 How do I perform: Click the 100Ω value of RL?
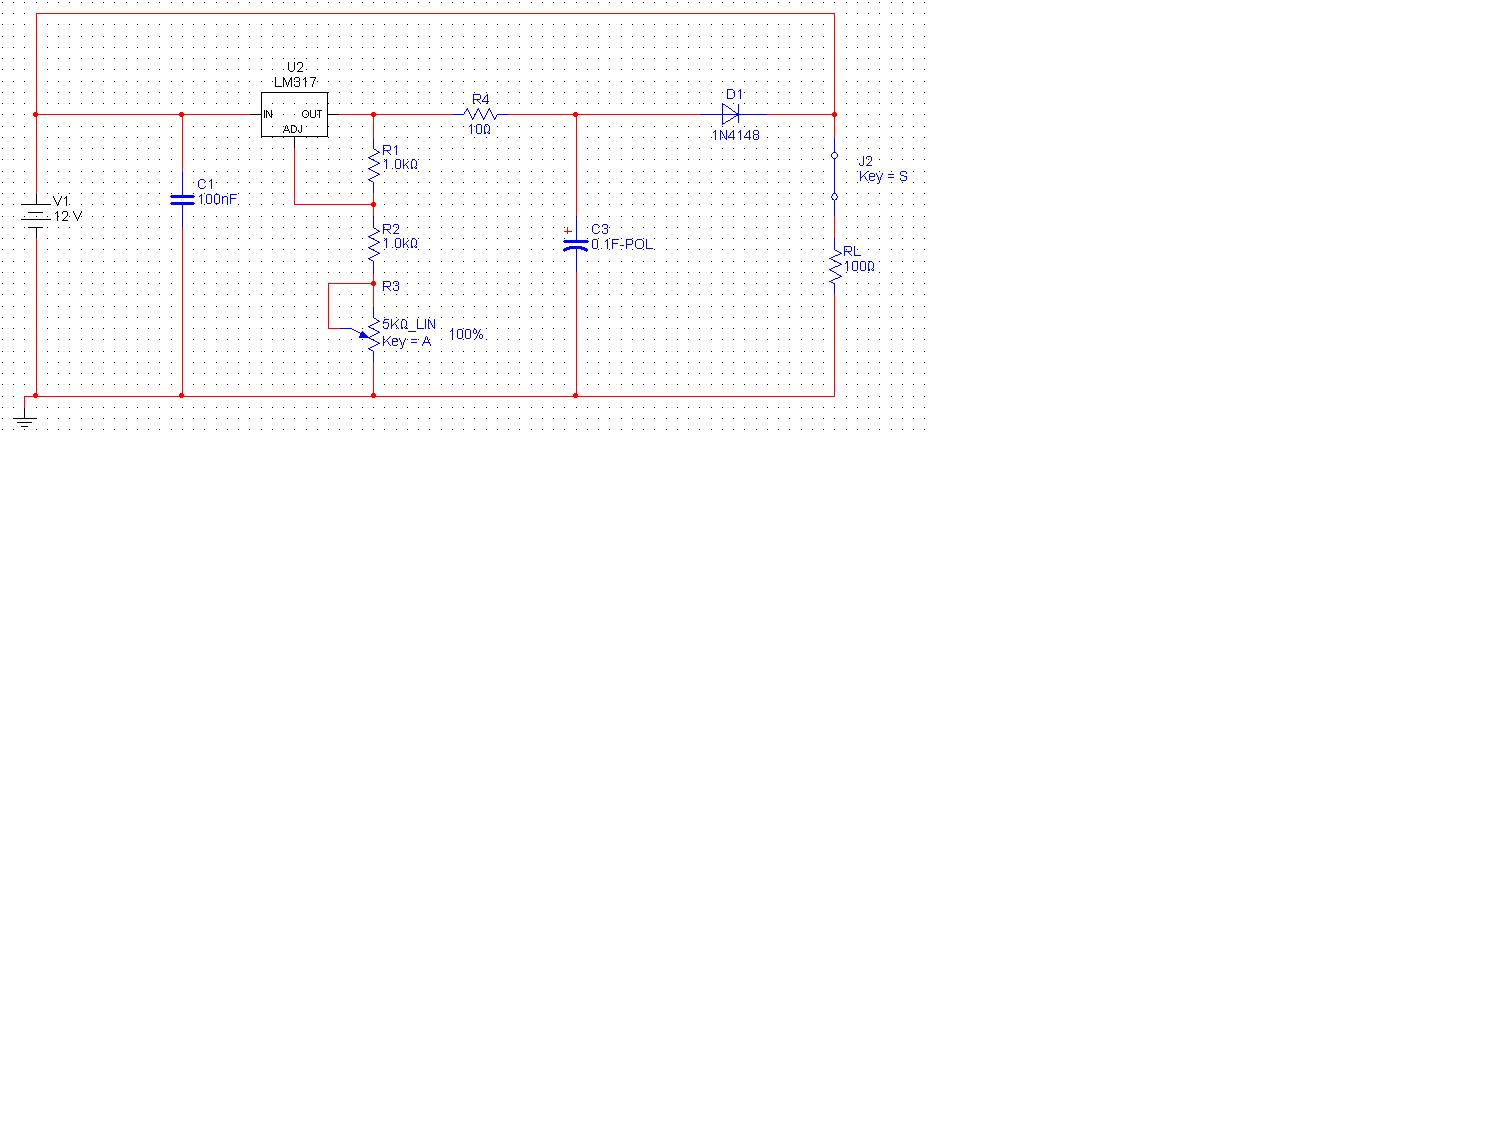859,267
